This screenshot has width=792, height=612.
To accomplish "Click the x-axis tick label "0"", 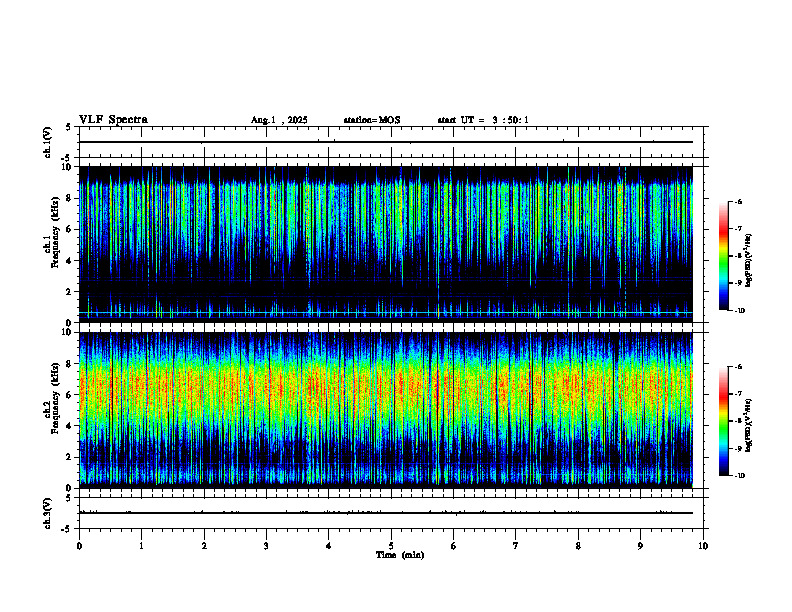I will pos(79,546).
